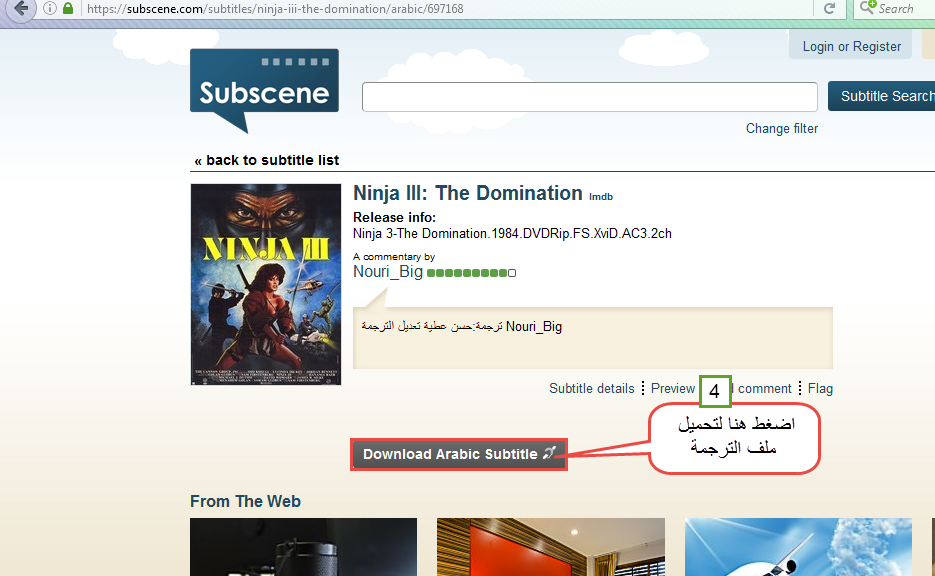Screen dimensions: 935x576
Task: Open the Imdb link
Action: point(600,197)
